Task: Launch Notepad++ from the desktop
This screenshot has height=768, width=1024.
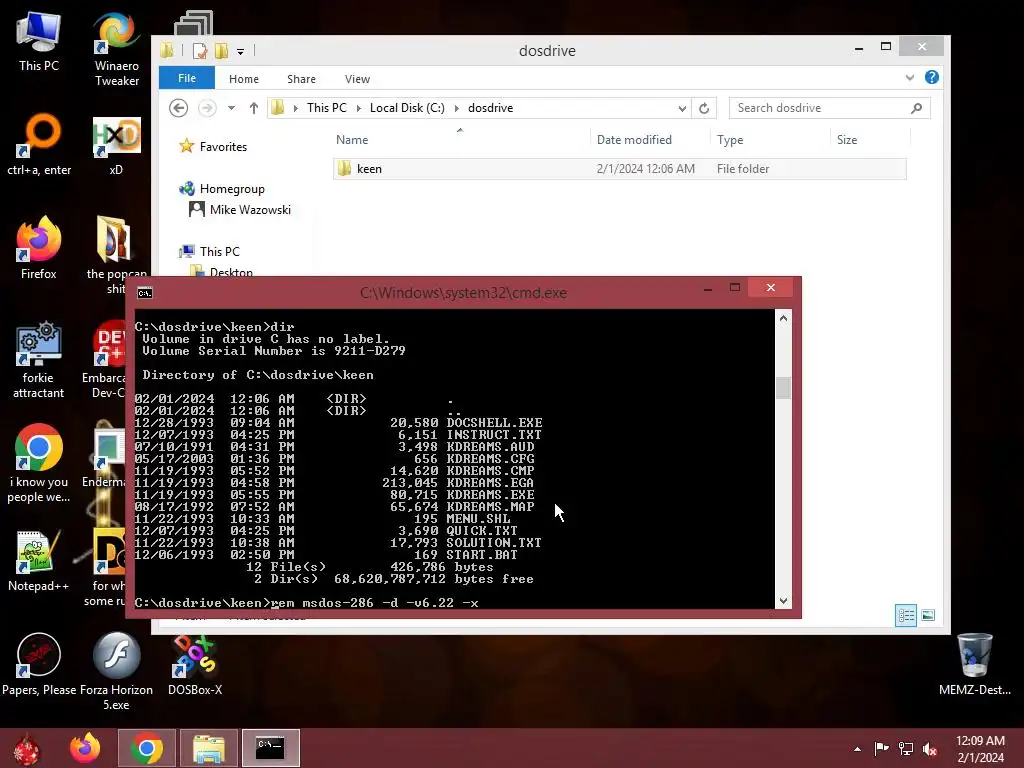Action: [x=39, y=560]
